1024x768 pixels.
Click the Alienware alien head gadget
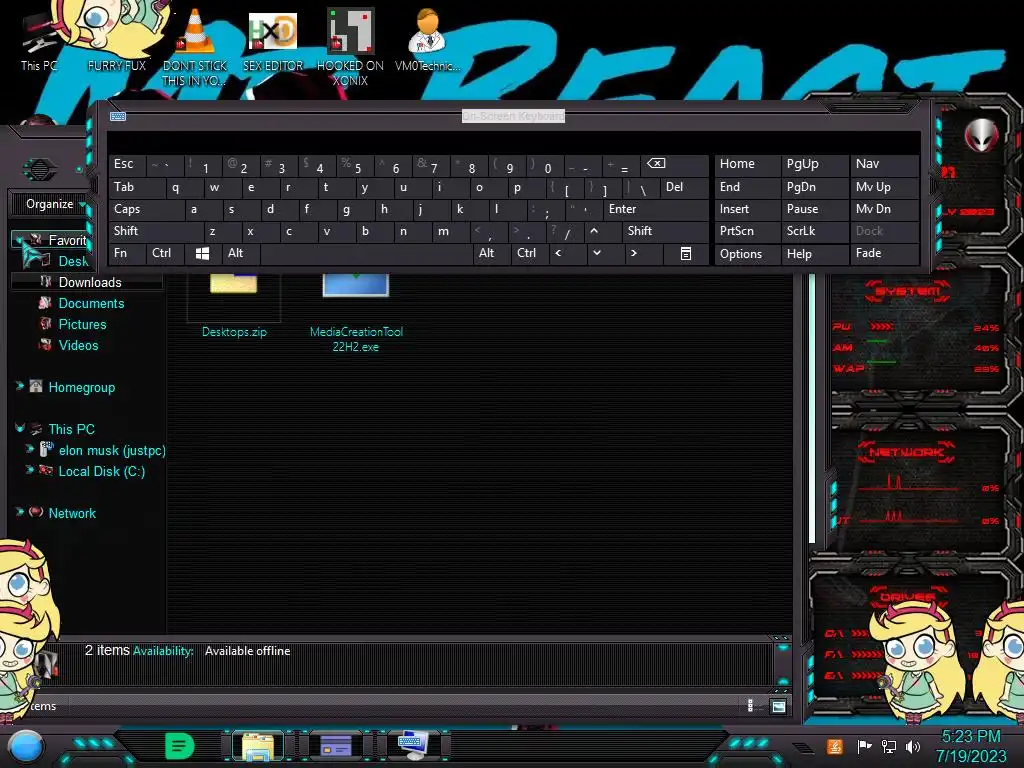(982, 136)
